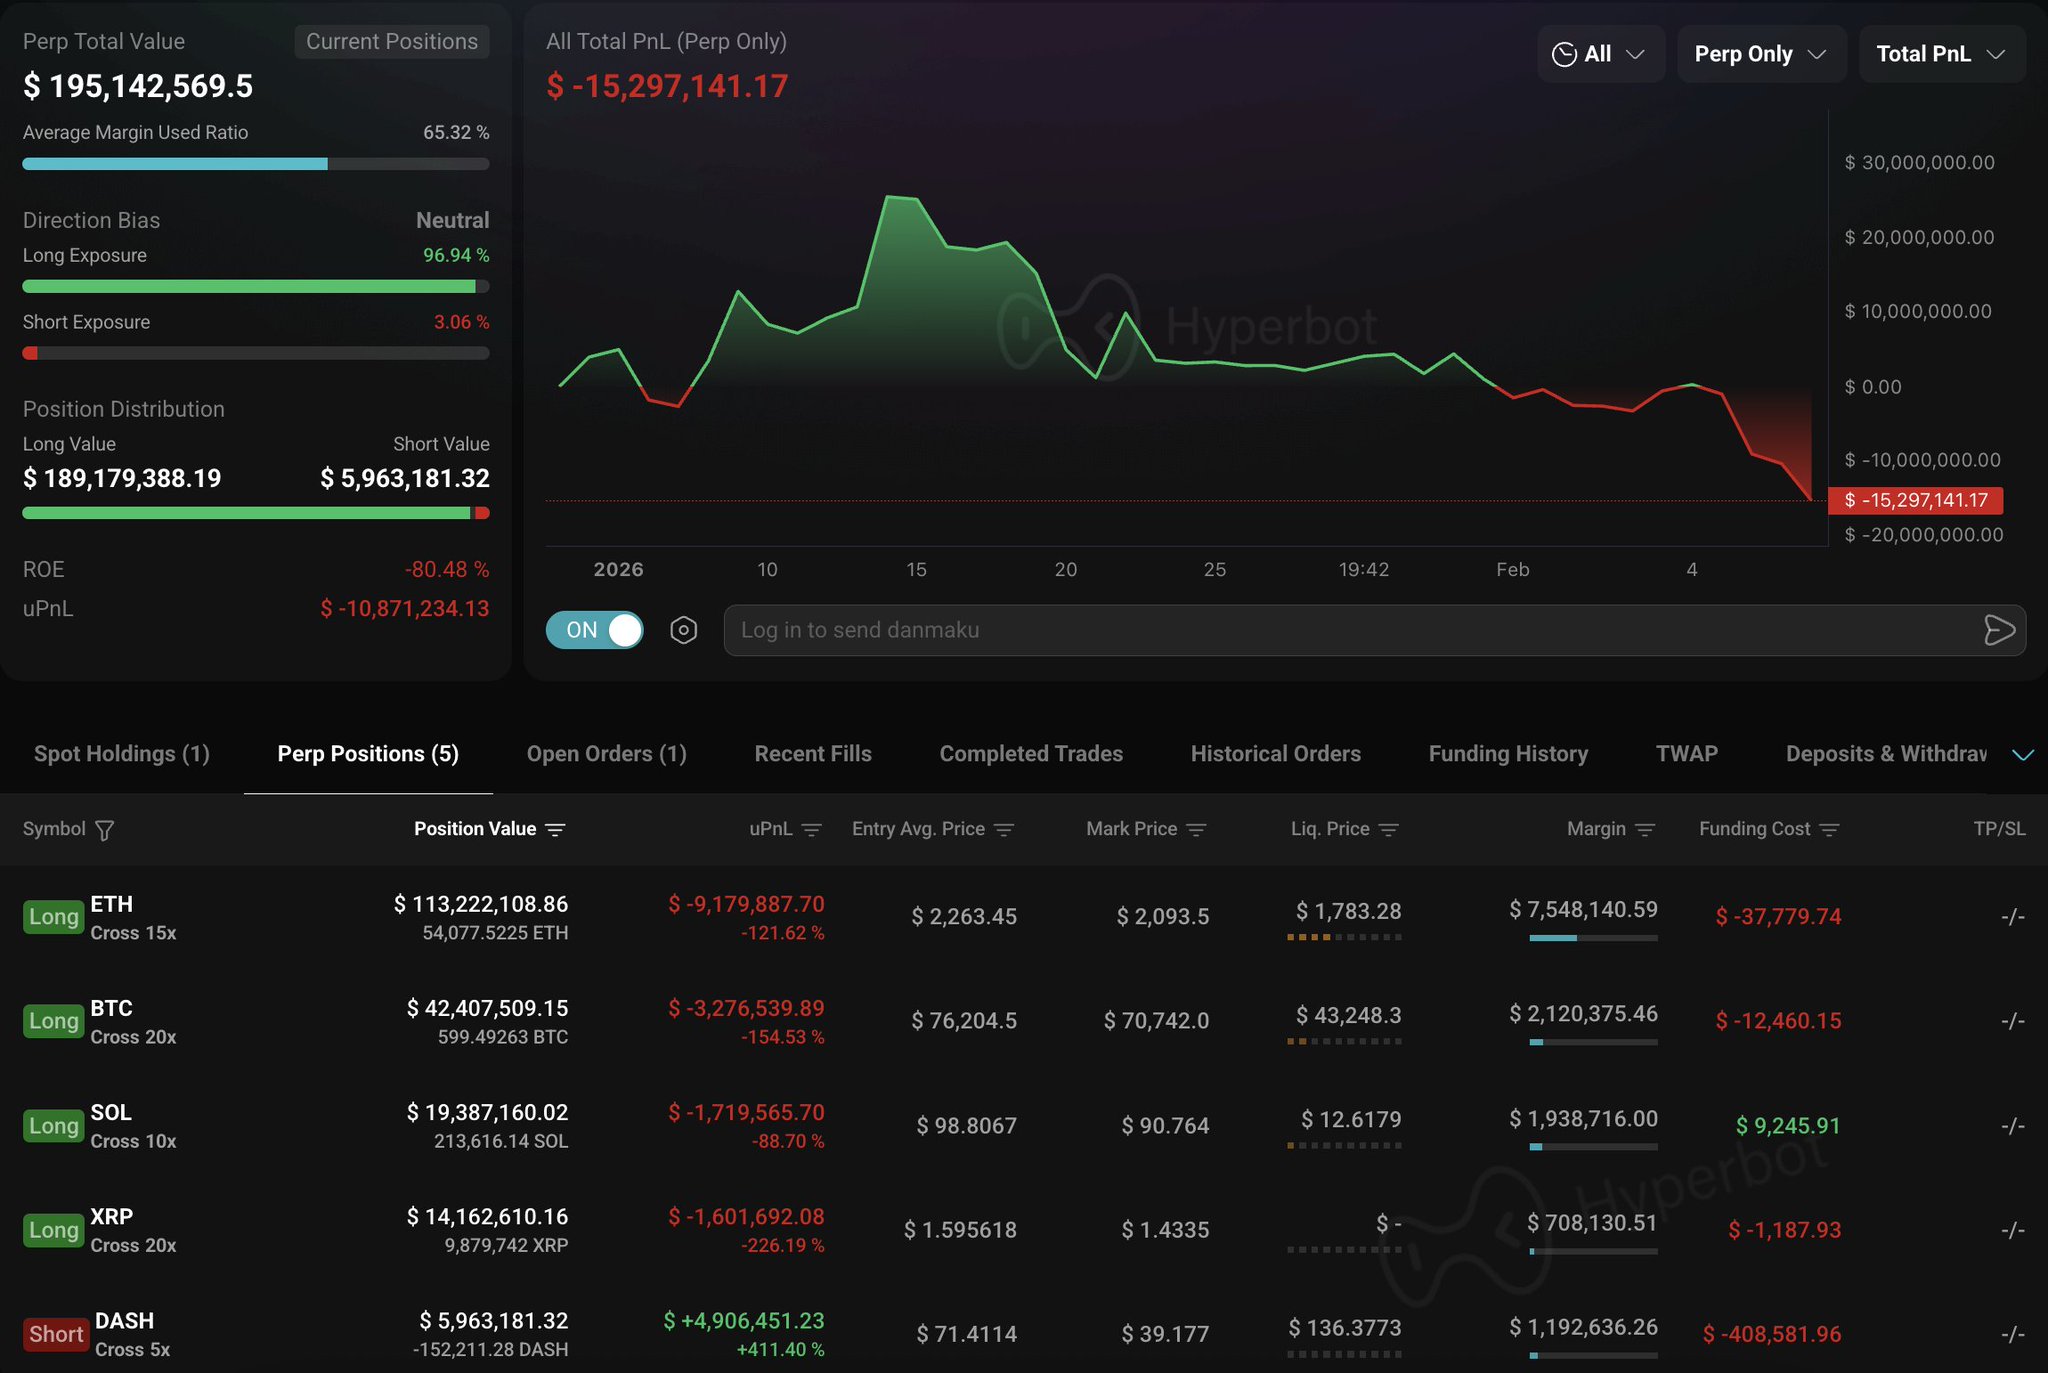Click the send danmaku arrow icon
The image size is (2048, 1373).
tap(1998, 630)
